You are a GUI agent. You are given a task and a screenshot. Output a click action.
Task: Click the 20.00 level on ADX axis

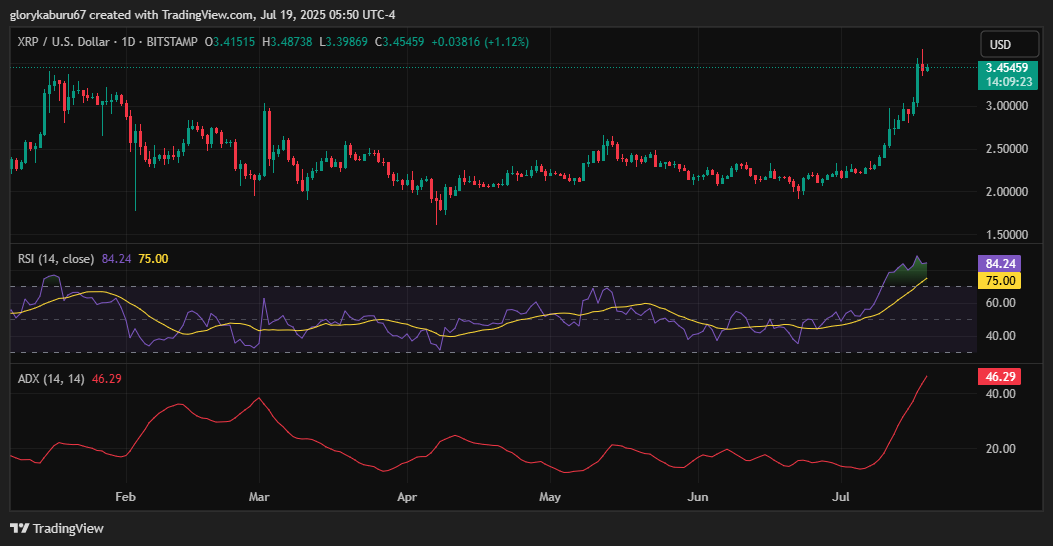pyautogui.click(x=1000, y=449)
